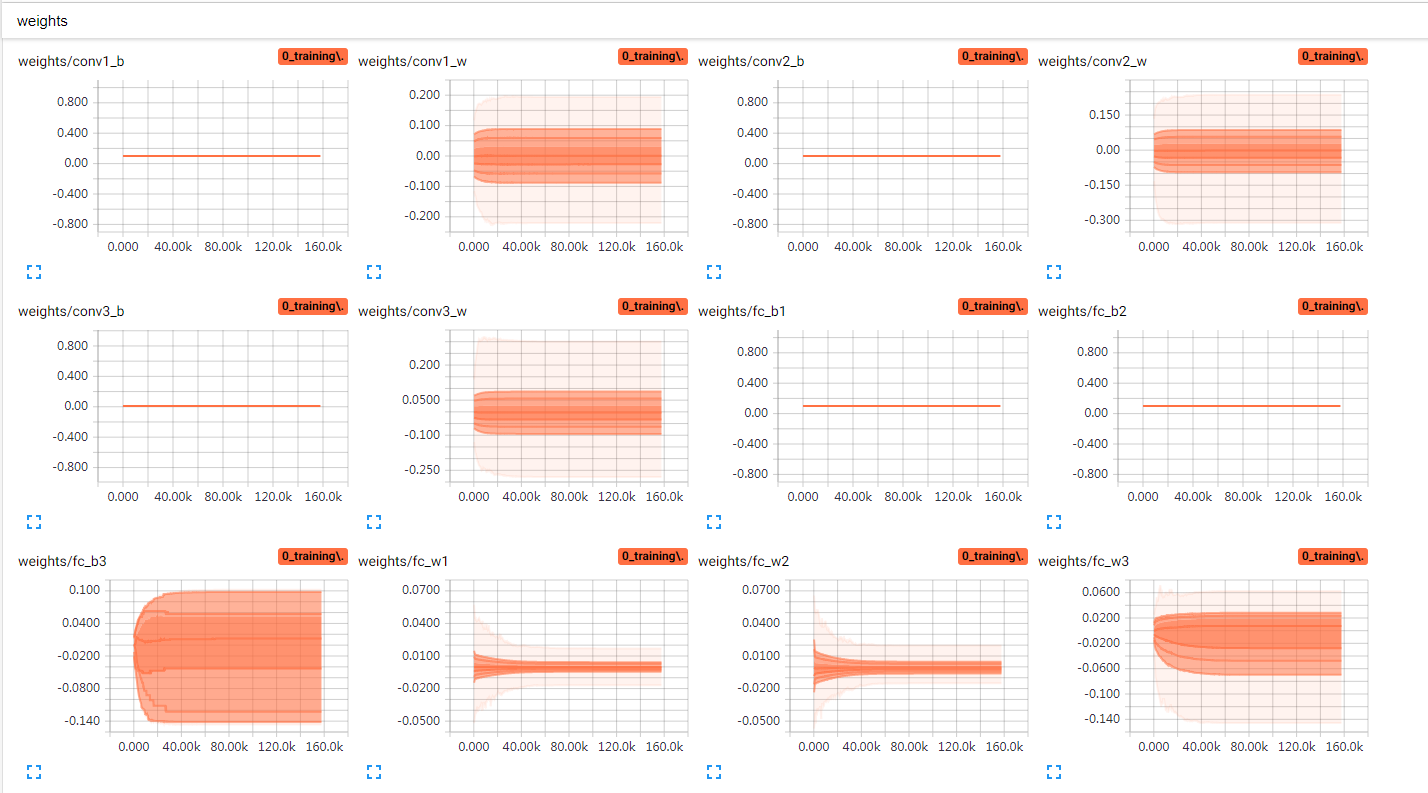The height and width of the screenshot is (793, 1428).
Task: Select the weights/conv1_w chart title
Action: click(412, 62)
